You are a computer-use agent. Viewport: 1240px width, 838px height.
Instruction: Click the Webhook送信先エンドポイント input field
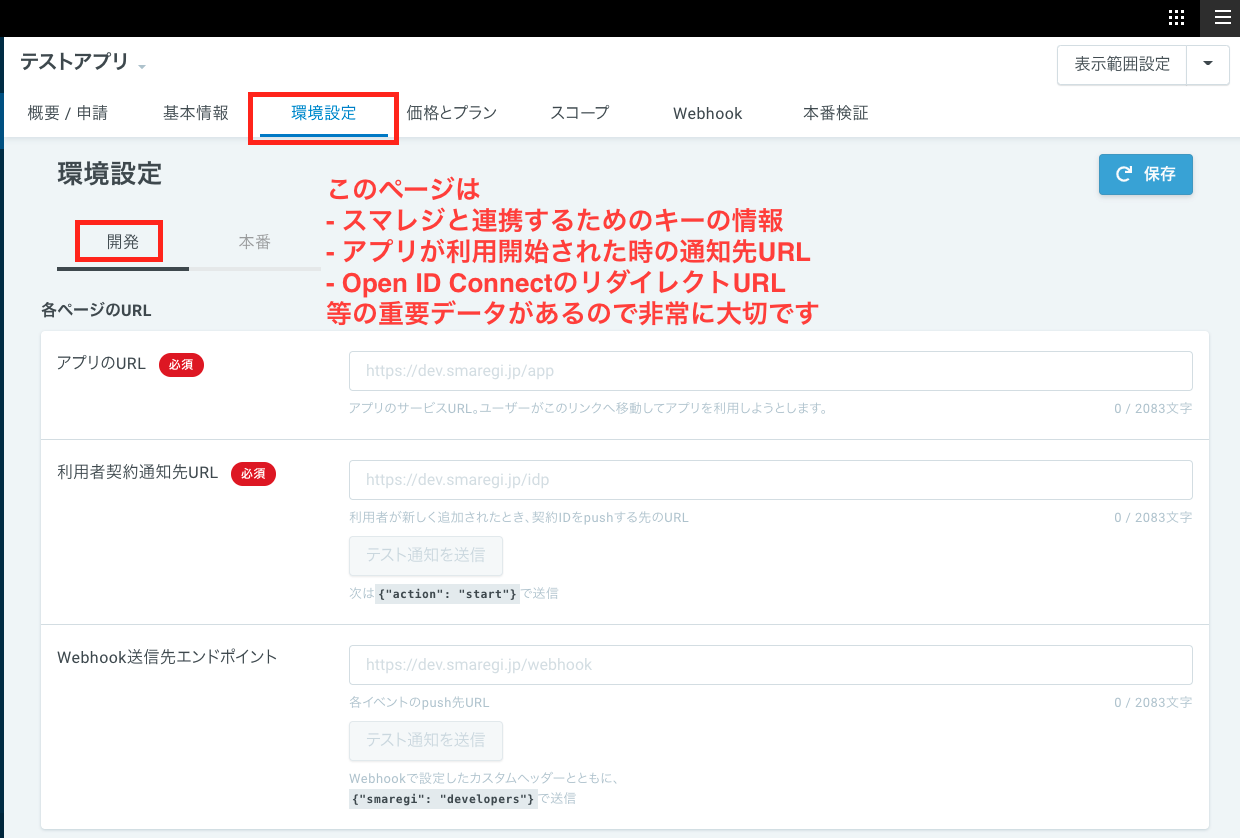click(x=770, y=664)
